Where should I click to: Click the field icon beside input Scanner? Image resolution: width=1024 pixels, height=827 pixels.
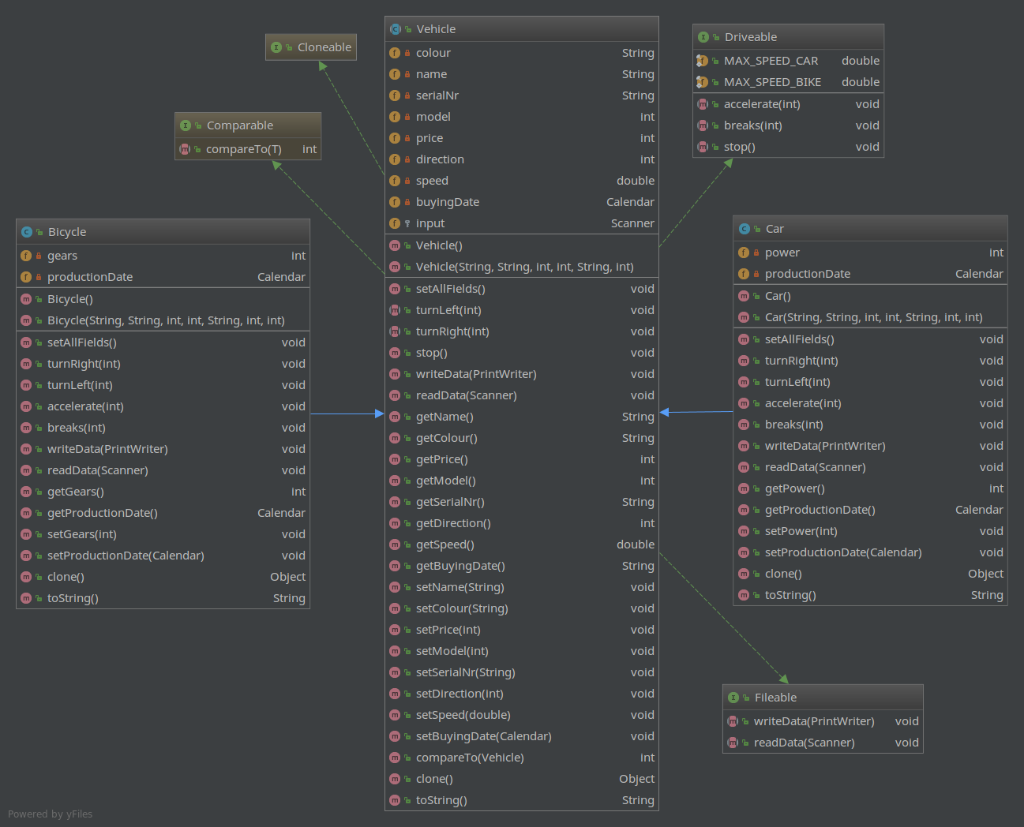[394, 223]
